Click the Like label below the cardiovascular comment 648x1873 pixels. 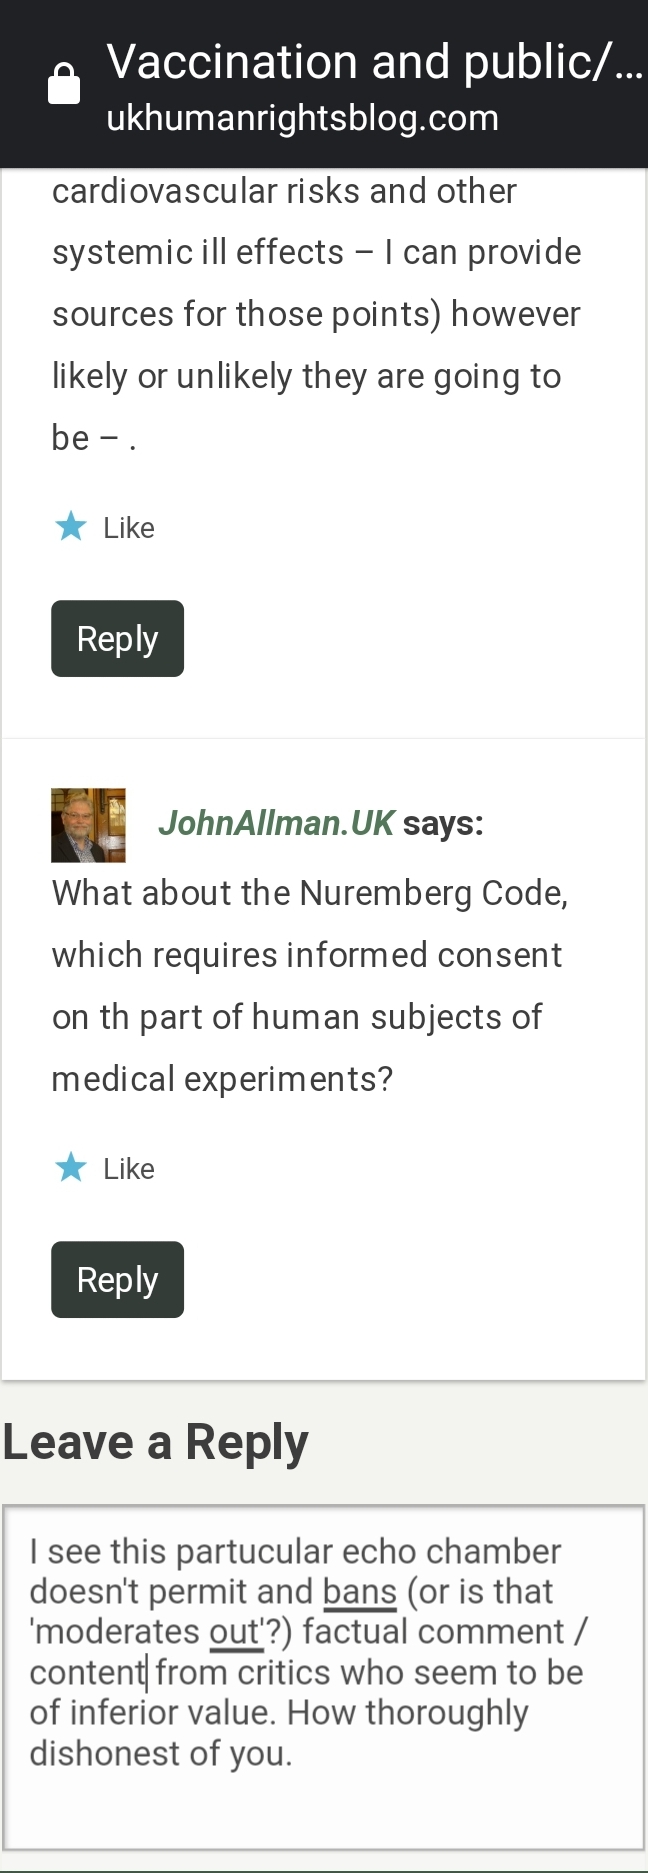(129, 528)
